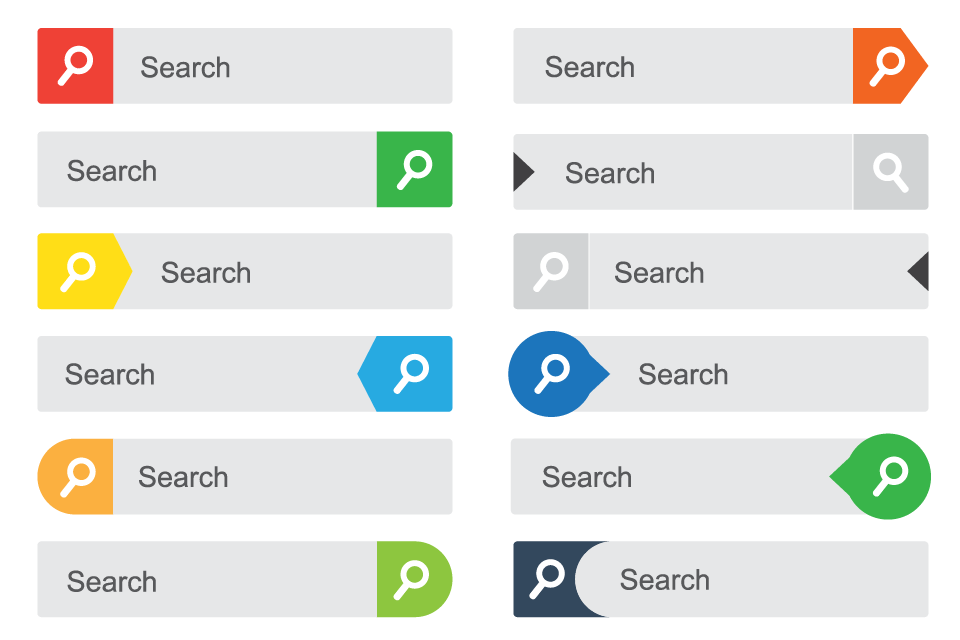The width and height of the screenshot is (960, 640).
Task: Click the dark blue circle search icon
Action: pyautogui.click(x=552, y=374)
